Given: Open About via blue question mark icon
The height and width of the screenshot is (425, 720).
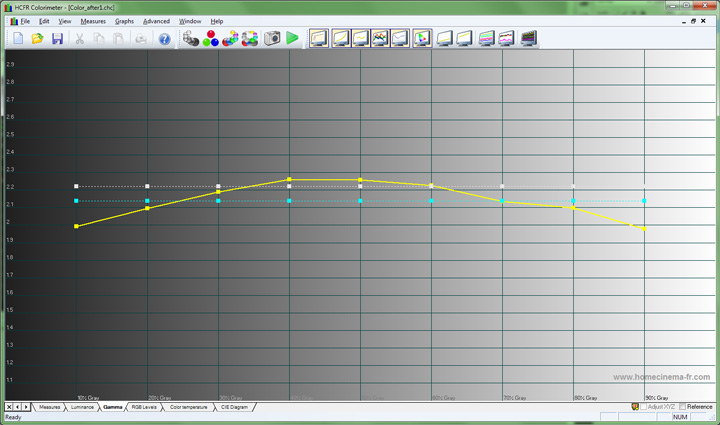Looking at the screenshot, I should 164,39.
